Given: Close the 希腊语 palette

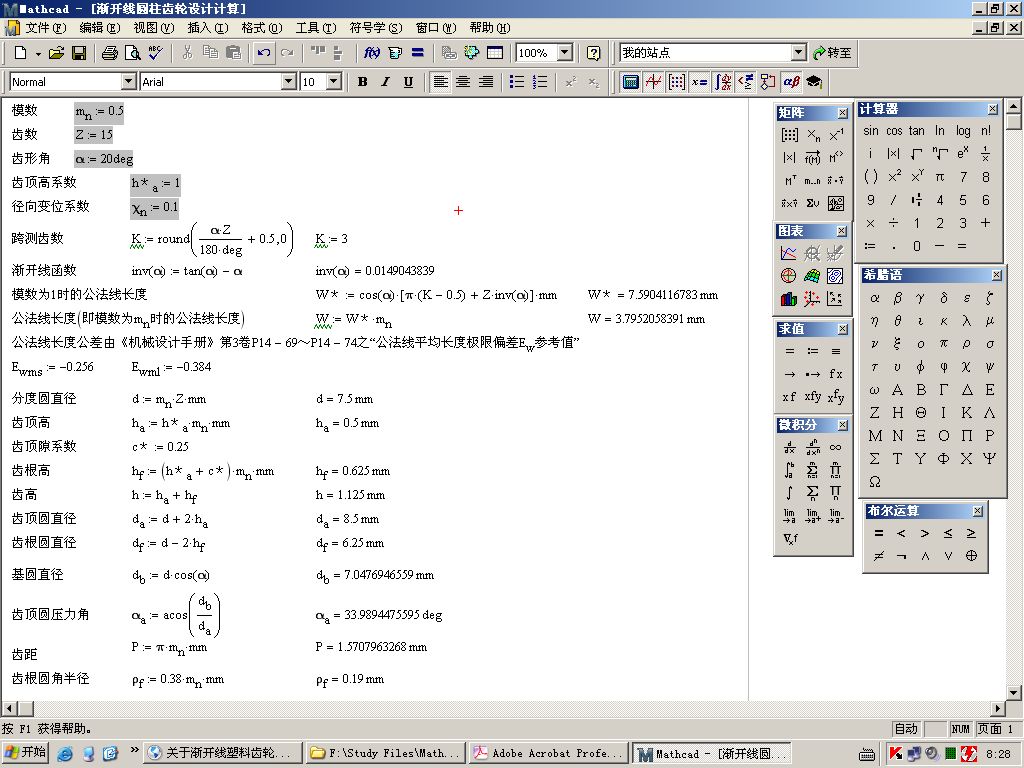Looking at the screenshot, I should 996,275.
